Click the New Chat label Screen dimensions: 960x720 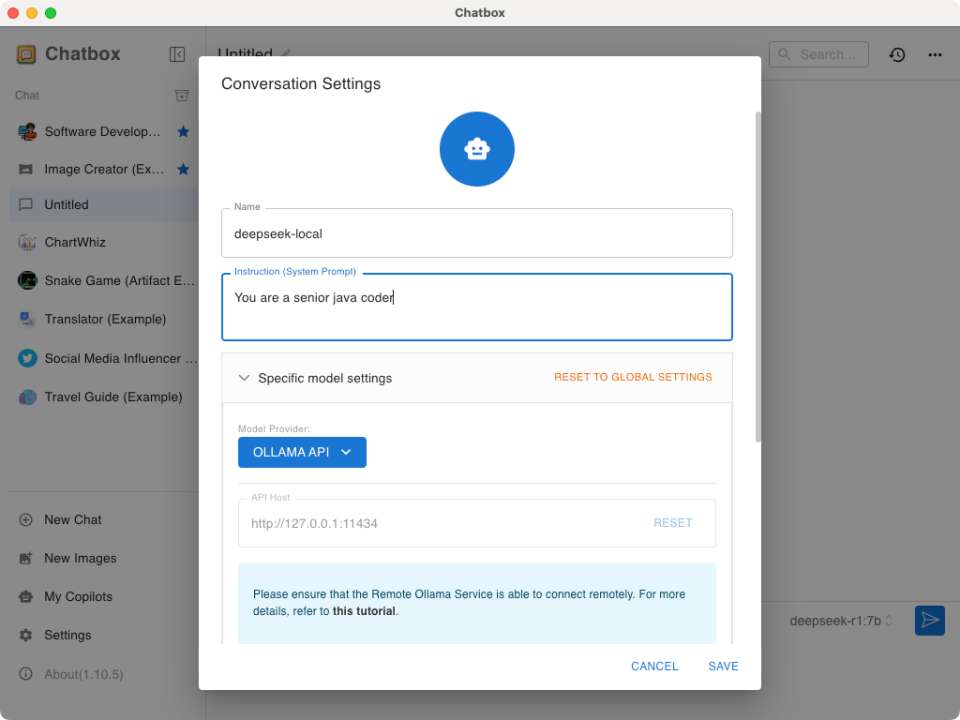(x=73, y=520)
